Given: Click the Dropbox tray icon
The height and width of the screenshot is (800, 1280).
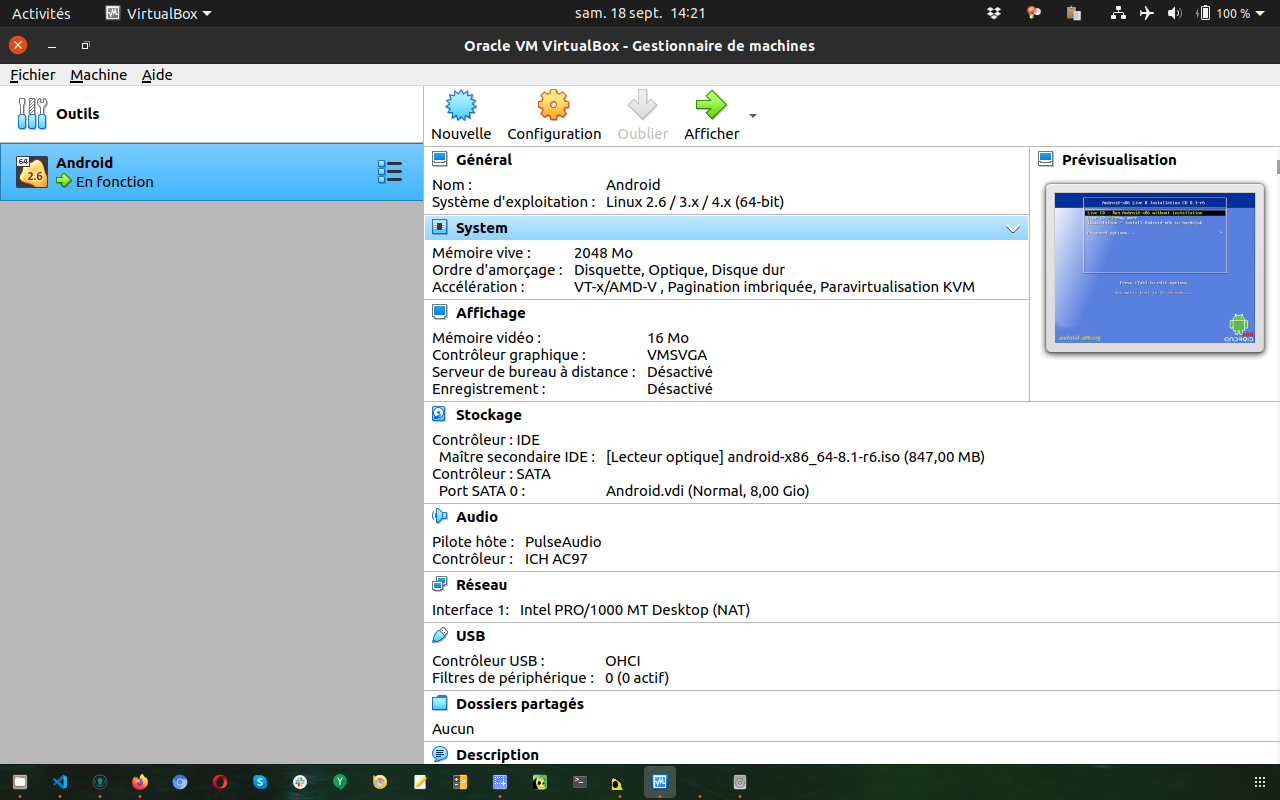Looking at the screenshot, I should pyautogui.click(x=994, y=14).
